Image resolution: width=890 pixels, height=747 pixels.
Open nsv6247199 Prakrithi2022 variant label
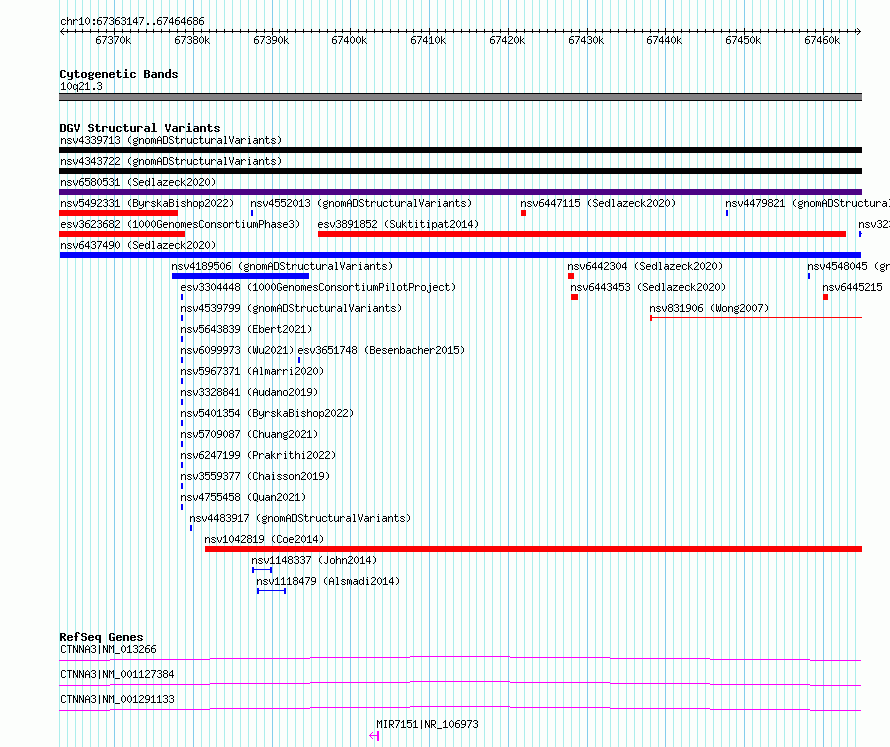click(x=258, y=455)
